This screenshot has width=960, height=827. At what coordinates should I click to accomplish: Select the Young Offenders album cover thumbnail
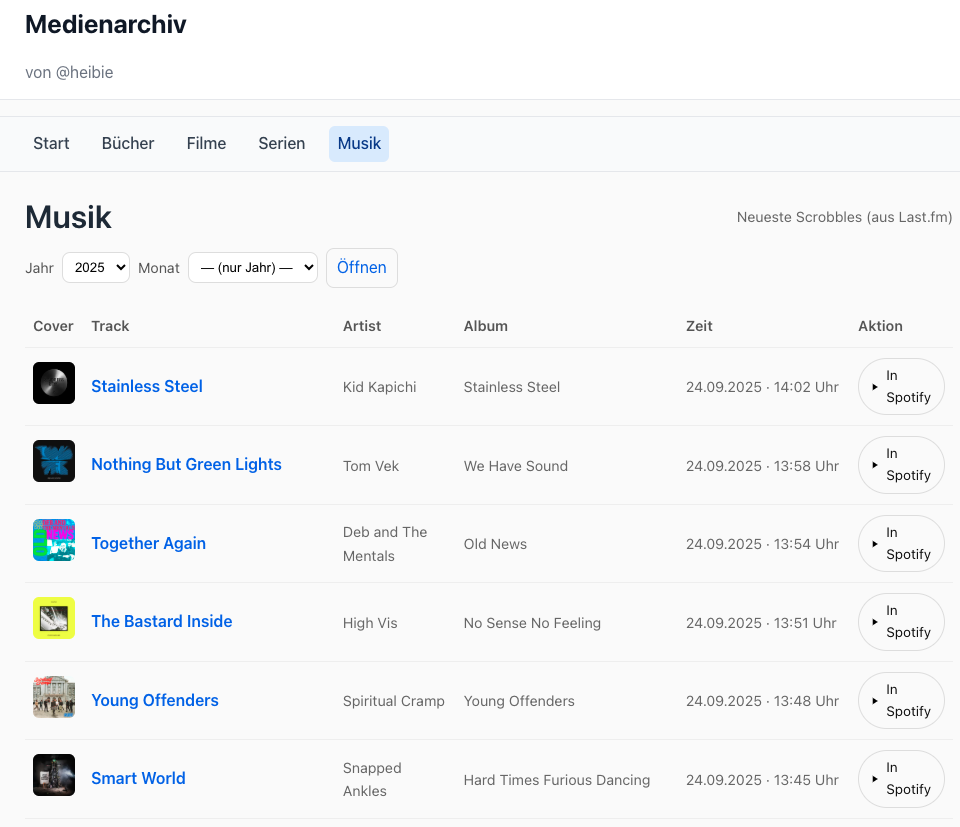(54, 697)
